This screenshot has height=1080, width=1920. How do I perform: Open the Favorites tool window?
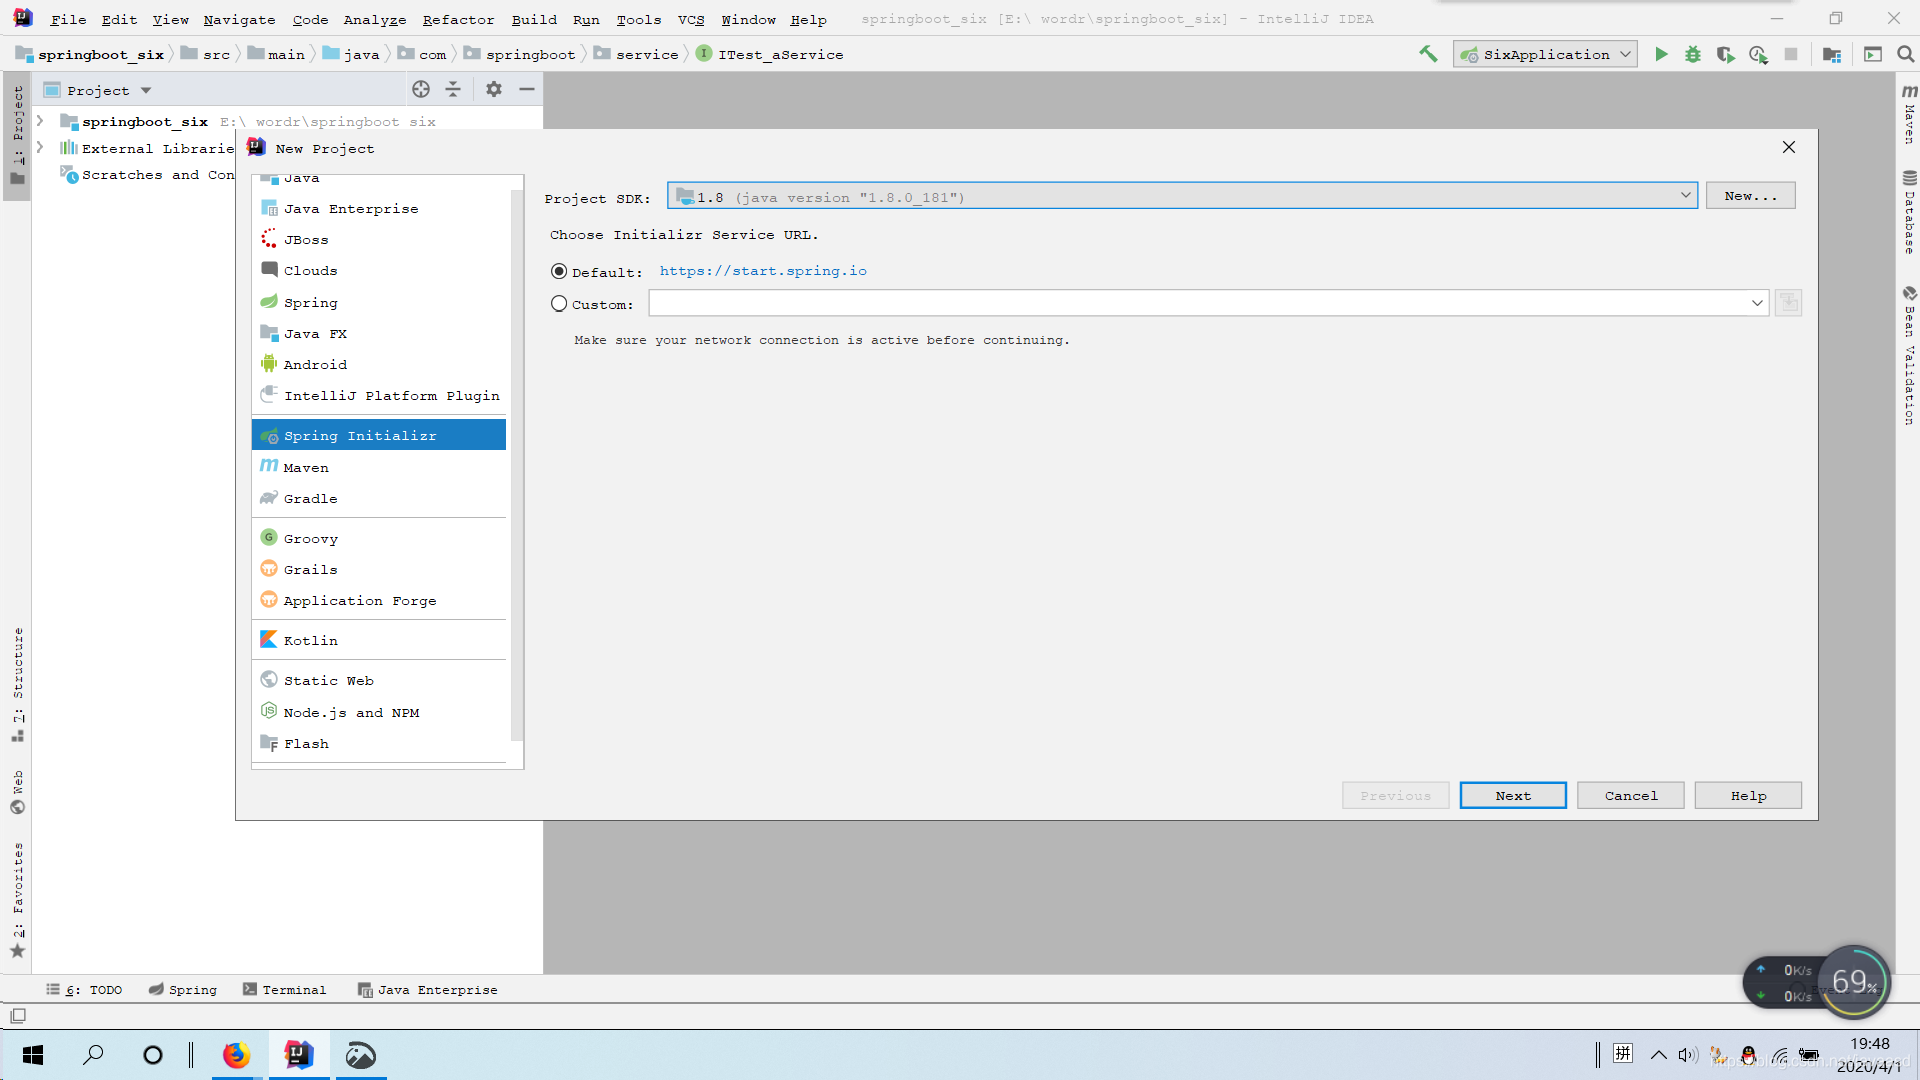pyautogui.click(x=17, y=900)
